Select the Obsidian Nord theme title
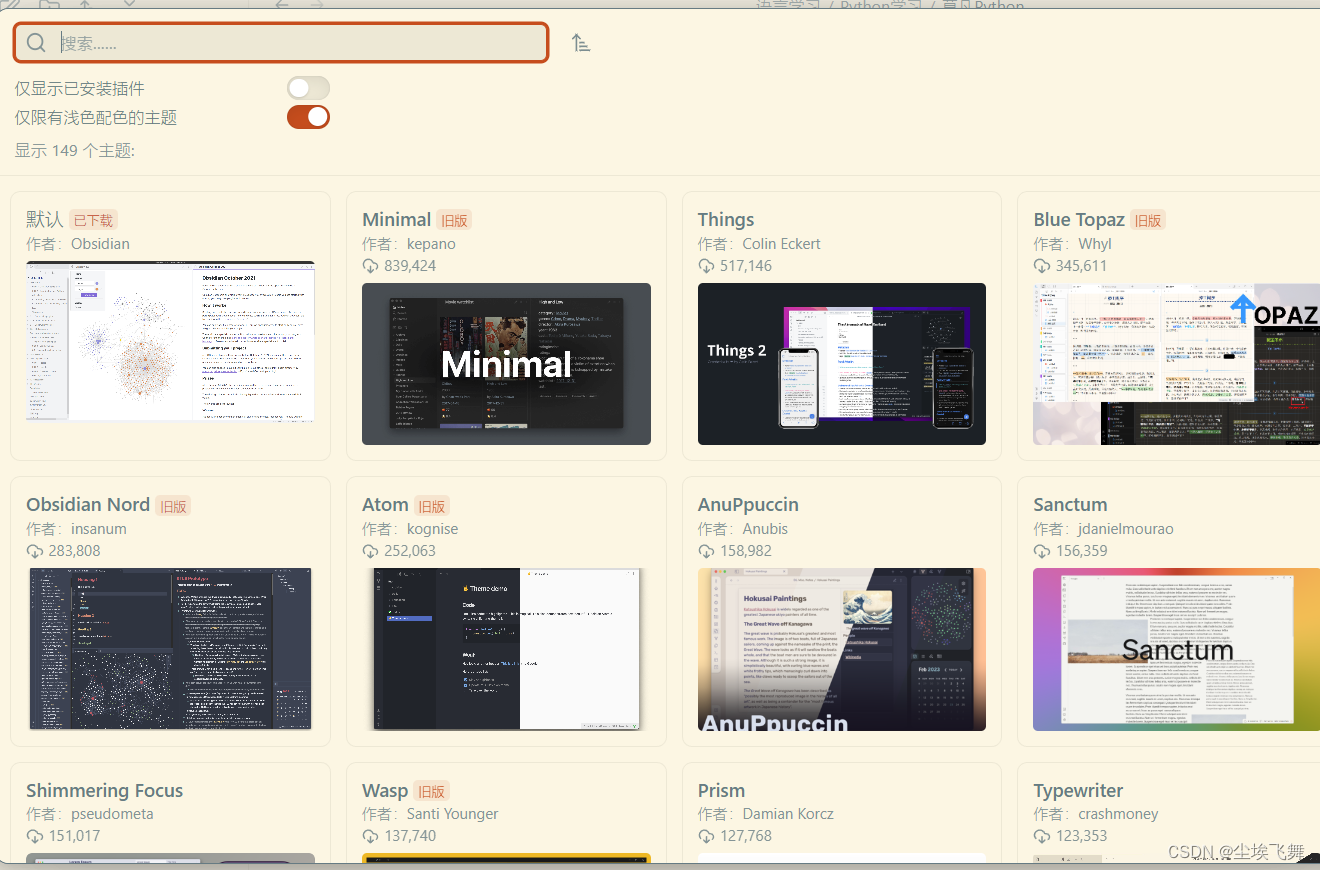 88,504
